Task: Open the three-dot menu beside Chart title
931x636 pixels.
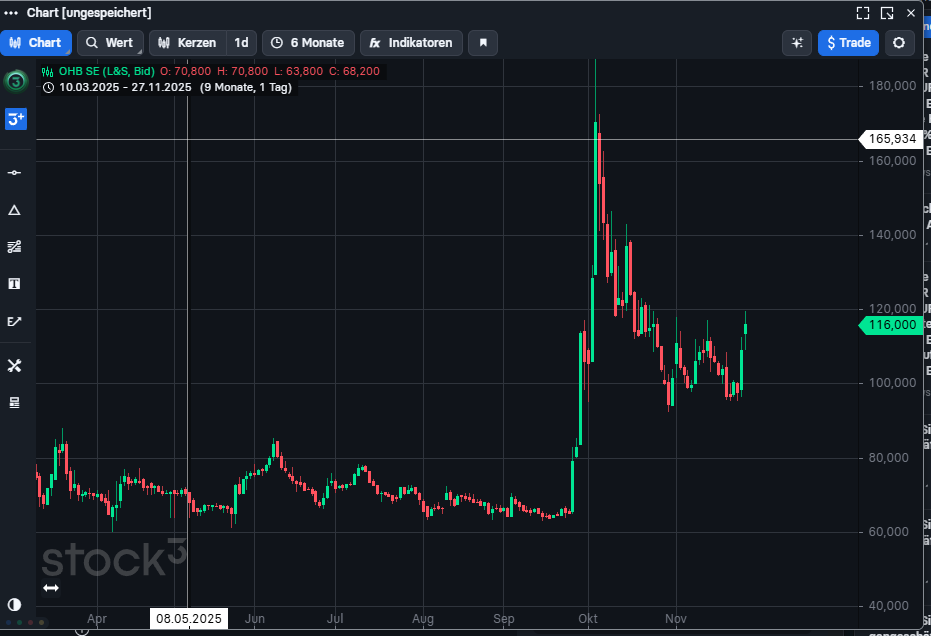Action: coord(12,13)
